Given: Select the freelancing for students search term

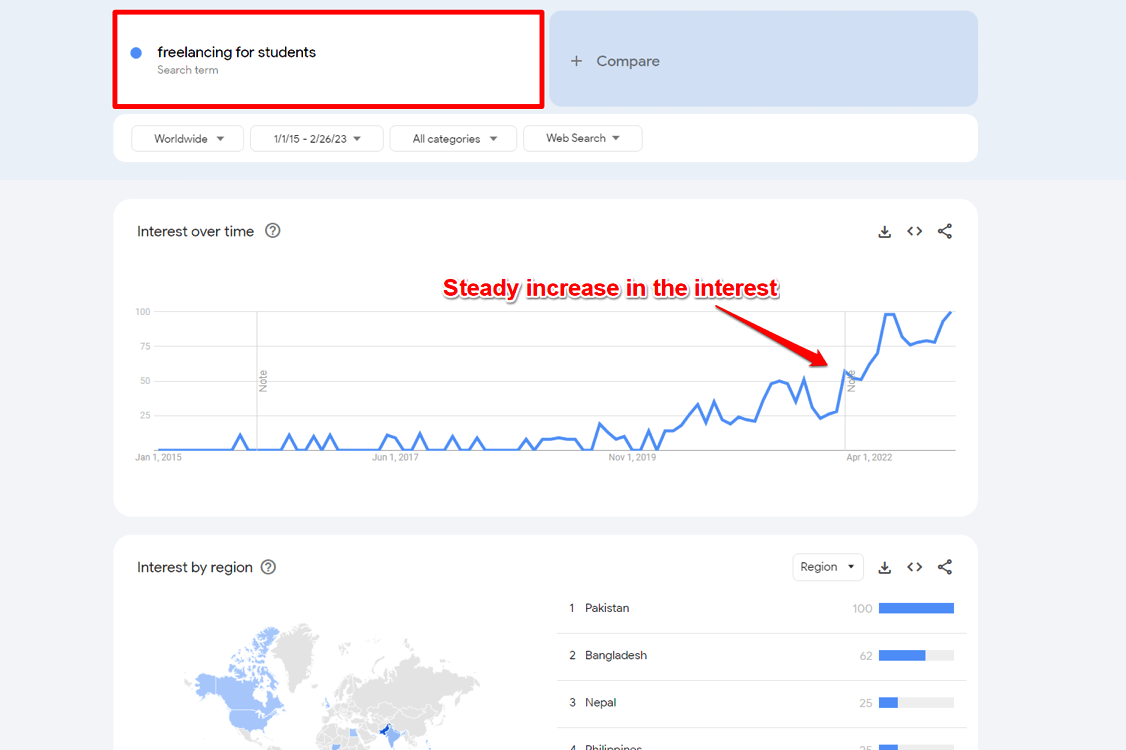Looking at the screenshot, I should coord(235,52).
